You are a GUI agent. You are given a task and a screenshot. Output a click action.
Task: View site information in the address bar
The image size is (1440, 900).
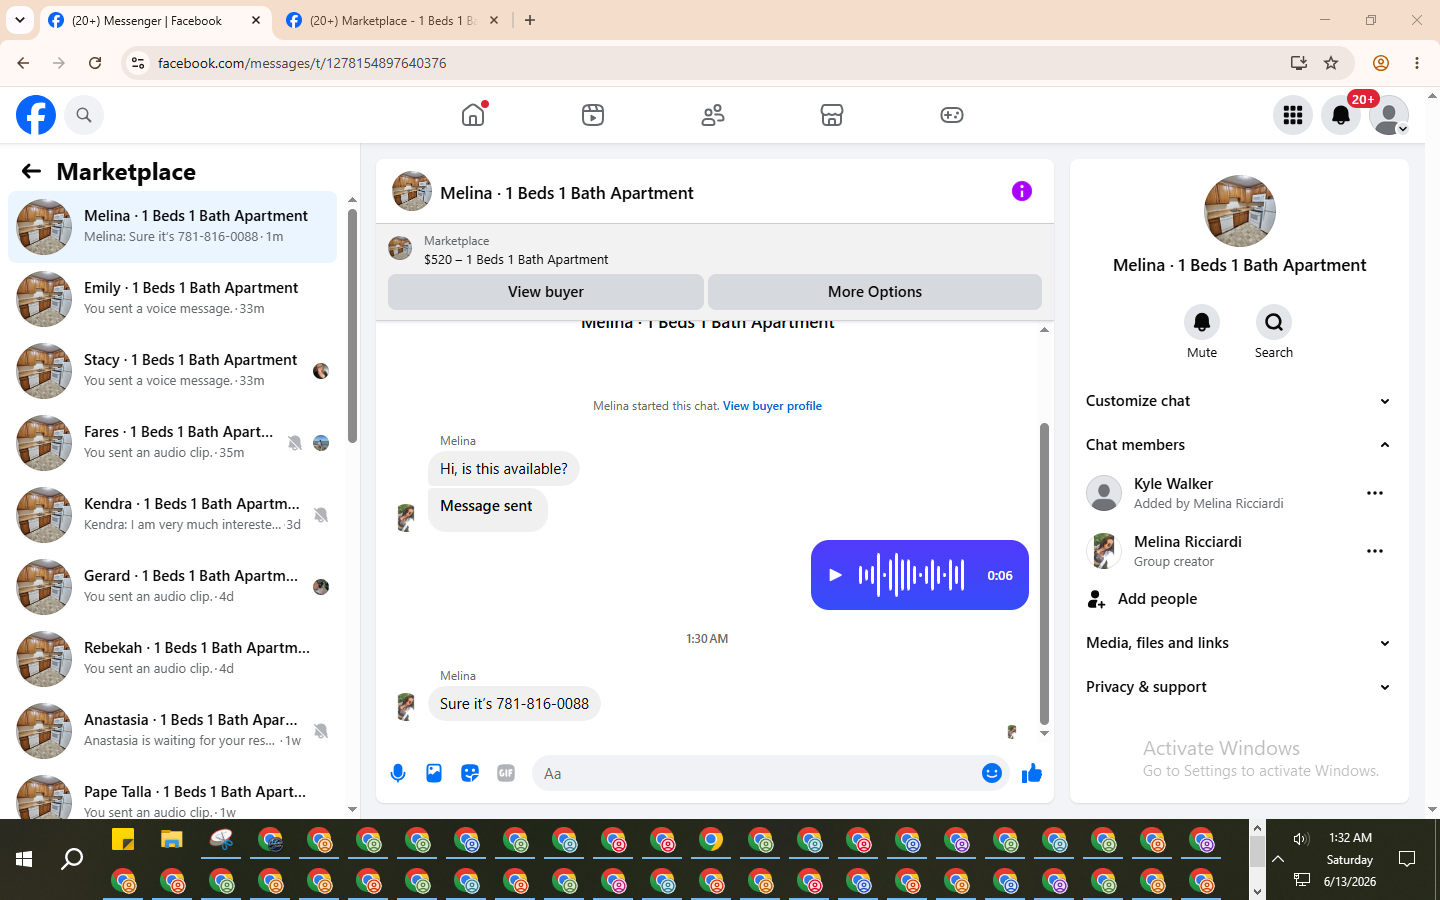pyautogui.click(x=138, y=63)
